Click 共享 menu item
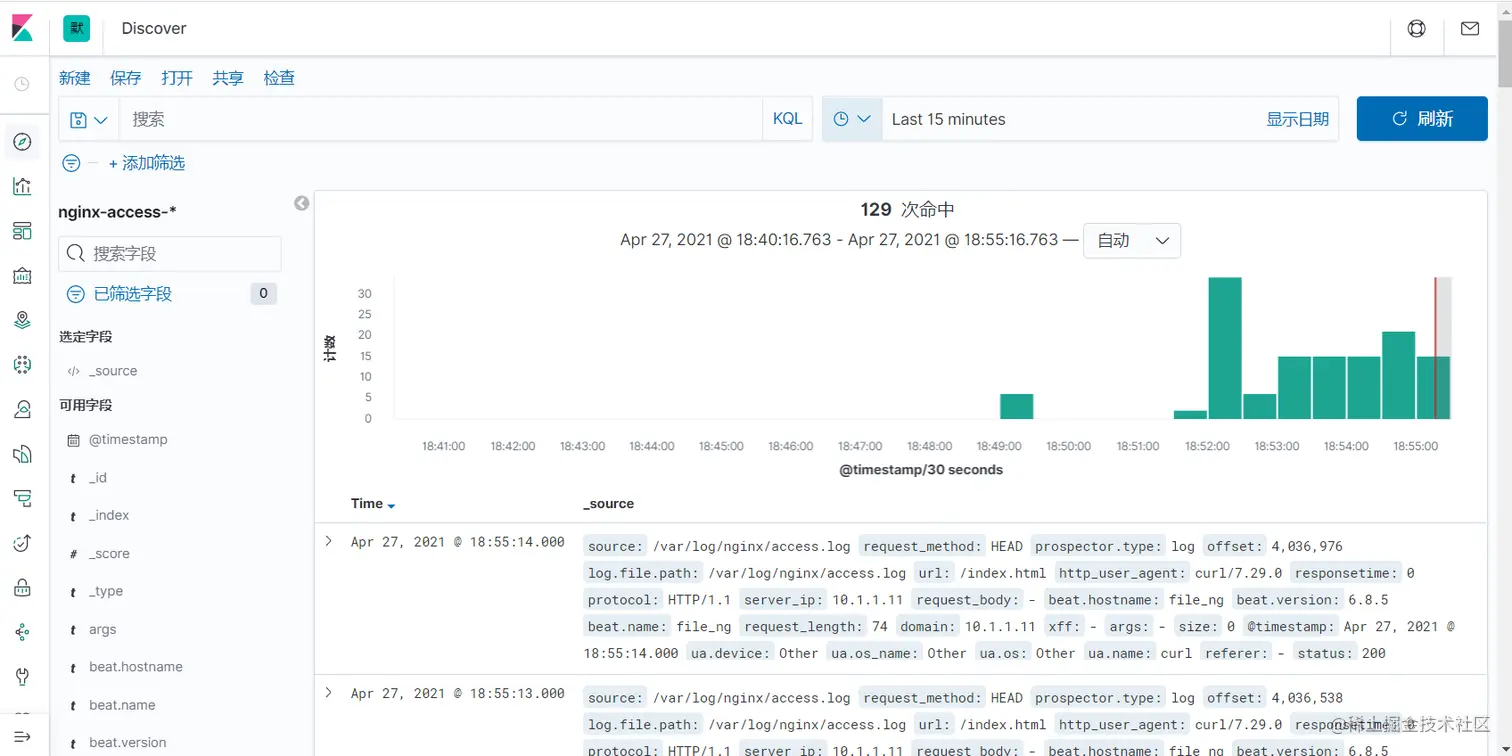 pos(228,78)
